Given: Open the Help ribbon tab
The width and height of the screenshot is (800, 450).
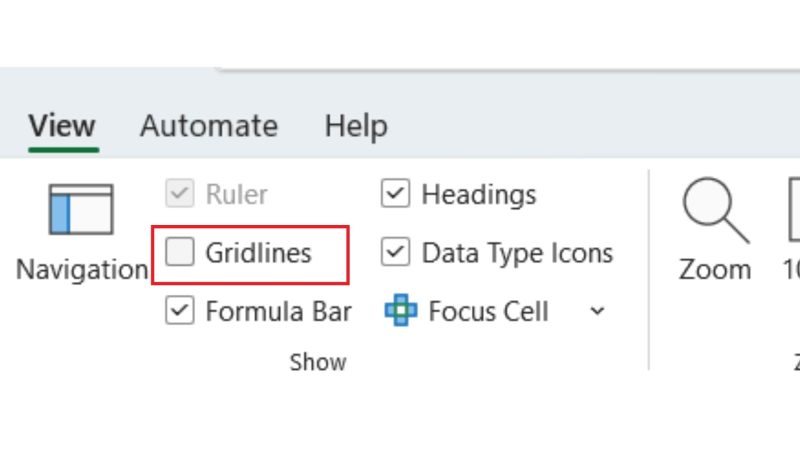Looking at the screenshot, I should pyautogui.click(x=356, y=126).
